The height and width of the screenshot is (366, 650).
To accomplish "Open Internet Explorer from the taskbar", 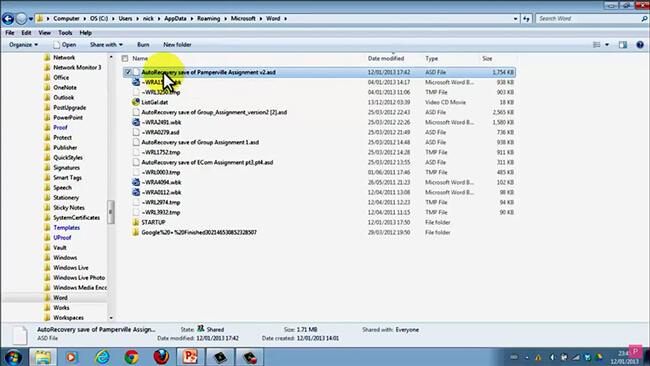I will 102,357.
